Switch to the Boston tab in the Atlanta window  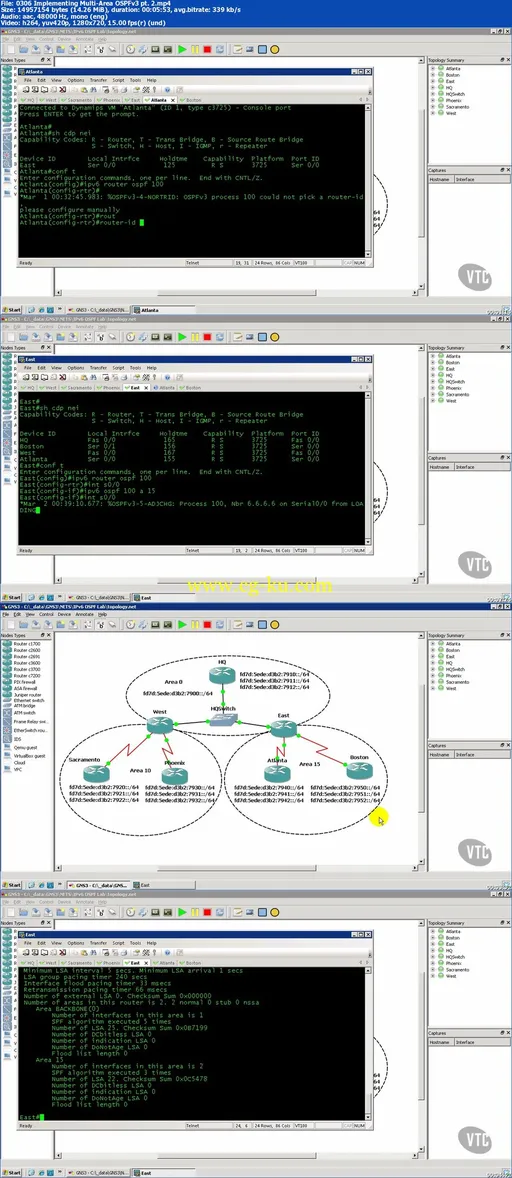coord(191,100)
